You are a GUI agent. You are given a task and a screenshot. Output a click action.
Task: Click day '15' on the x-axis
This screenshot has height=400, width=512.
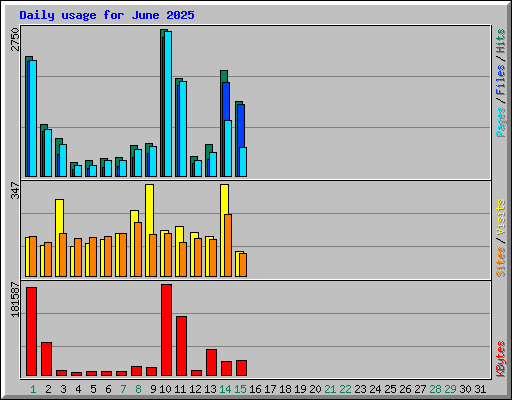(x=240, y=389)
